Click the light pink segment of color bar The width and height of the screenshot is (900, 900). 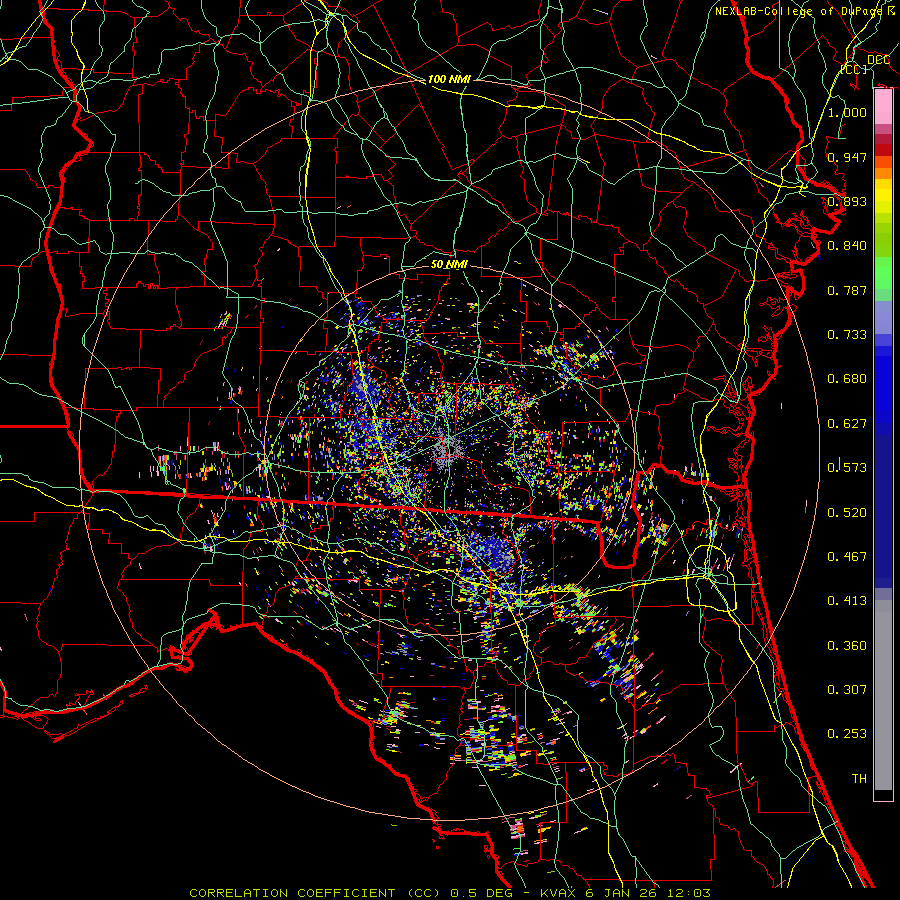(883, 107)
